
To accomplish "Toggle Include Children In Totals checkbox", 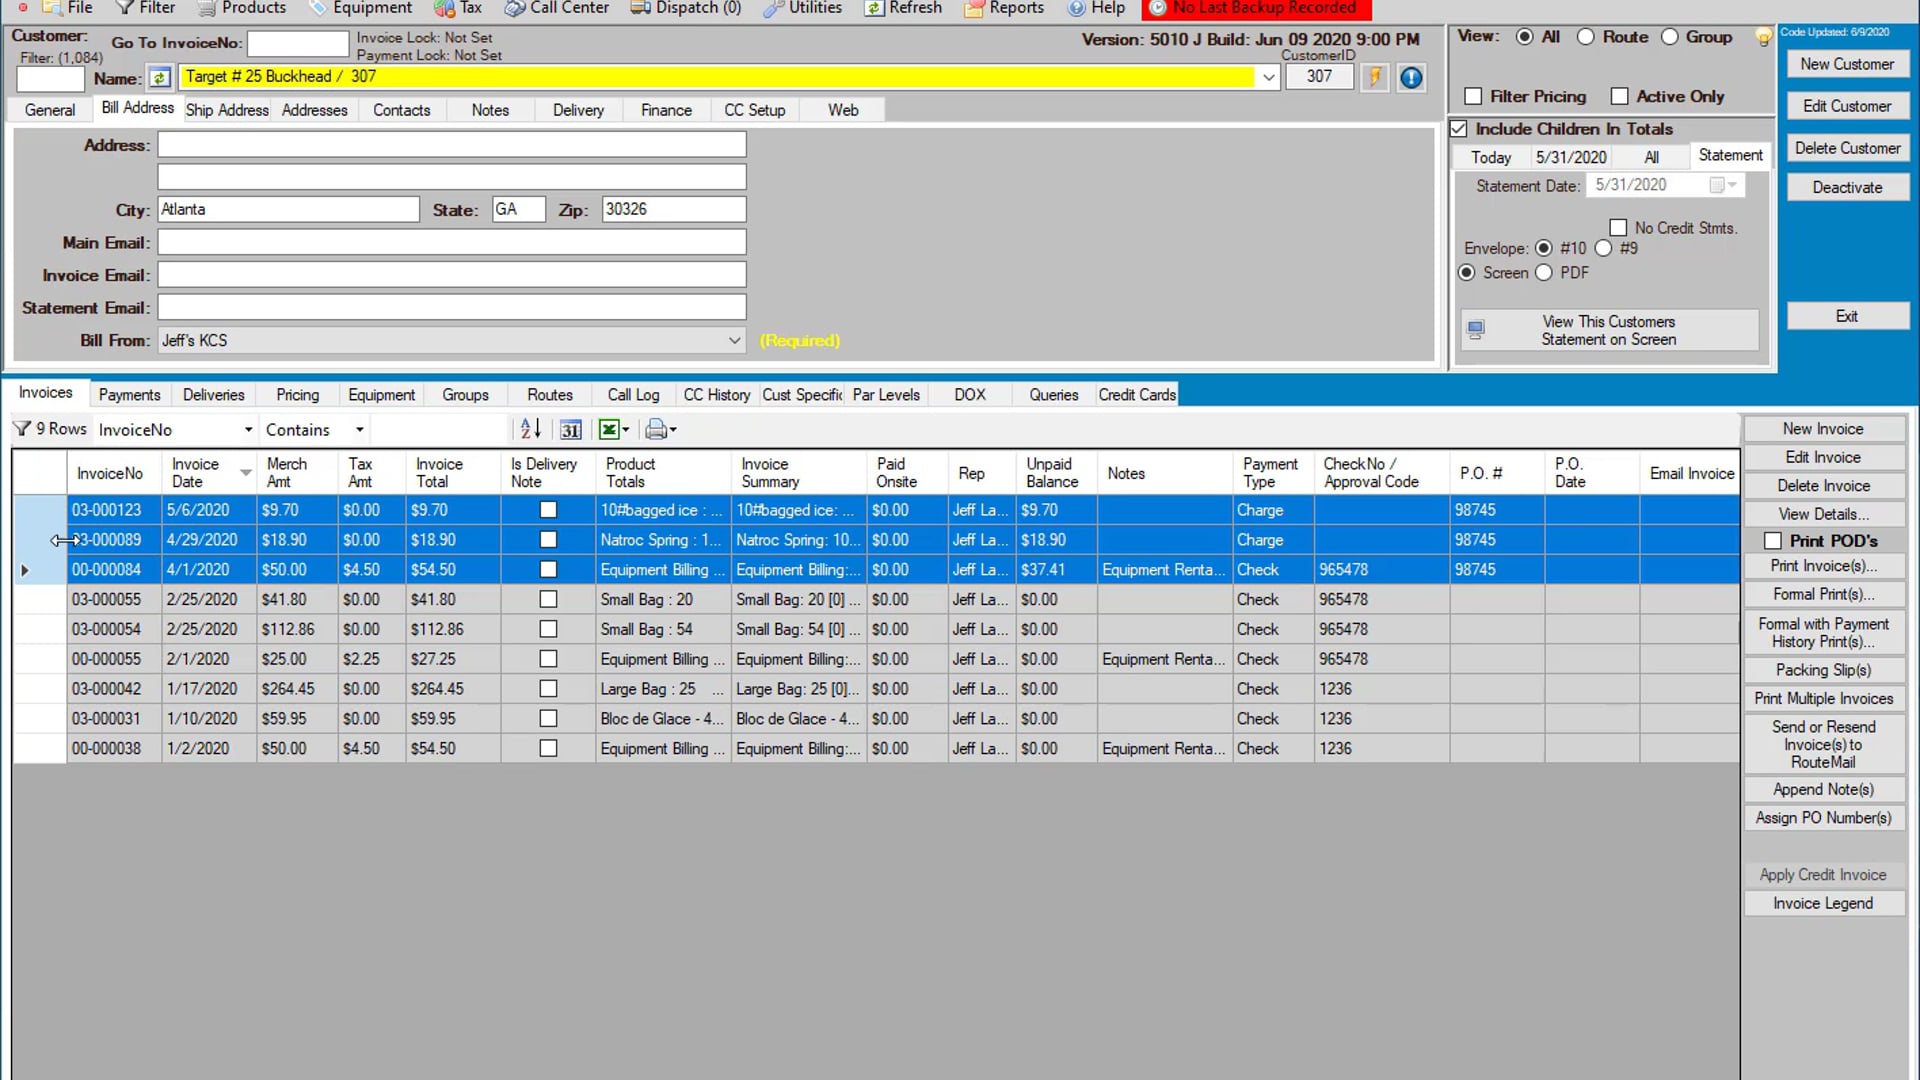I will point(1459,129).
